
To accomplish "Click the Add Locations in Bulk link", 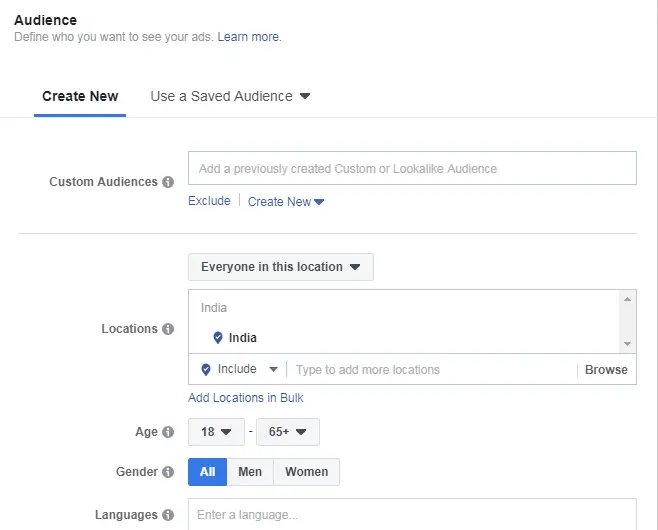I will click(x=246, y=398).
